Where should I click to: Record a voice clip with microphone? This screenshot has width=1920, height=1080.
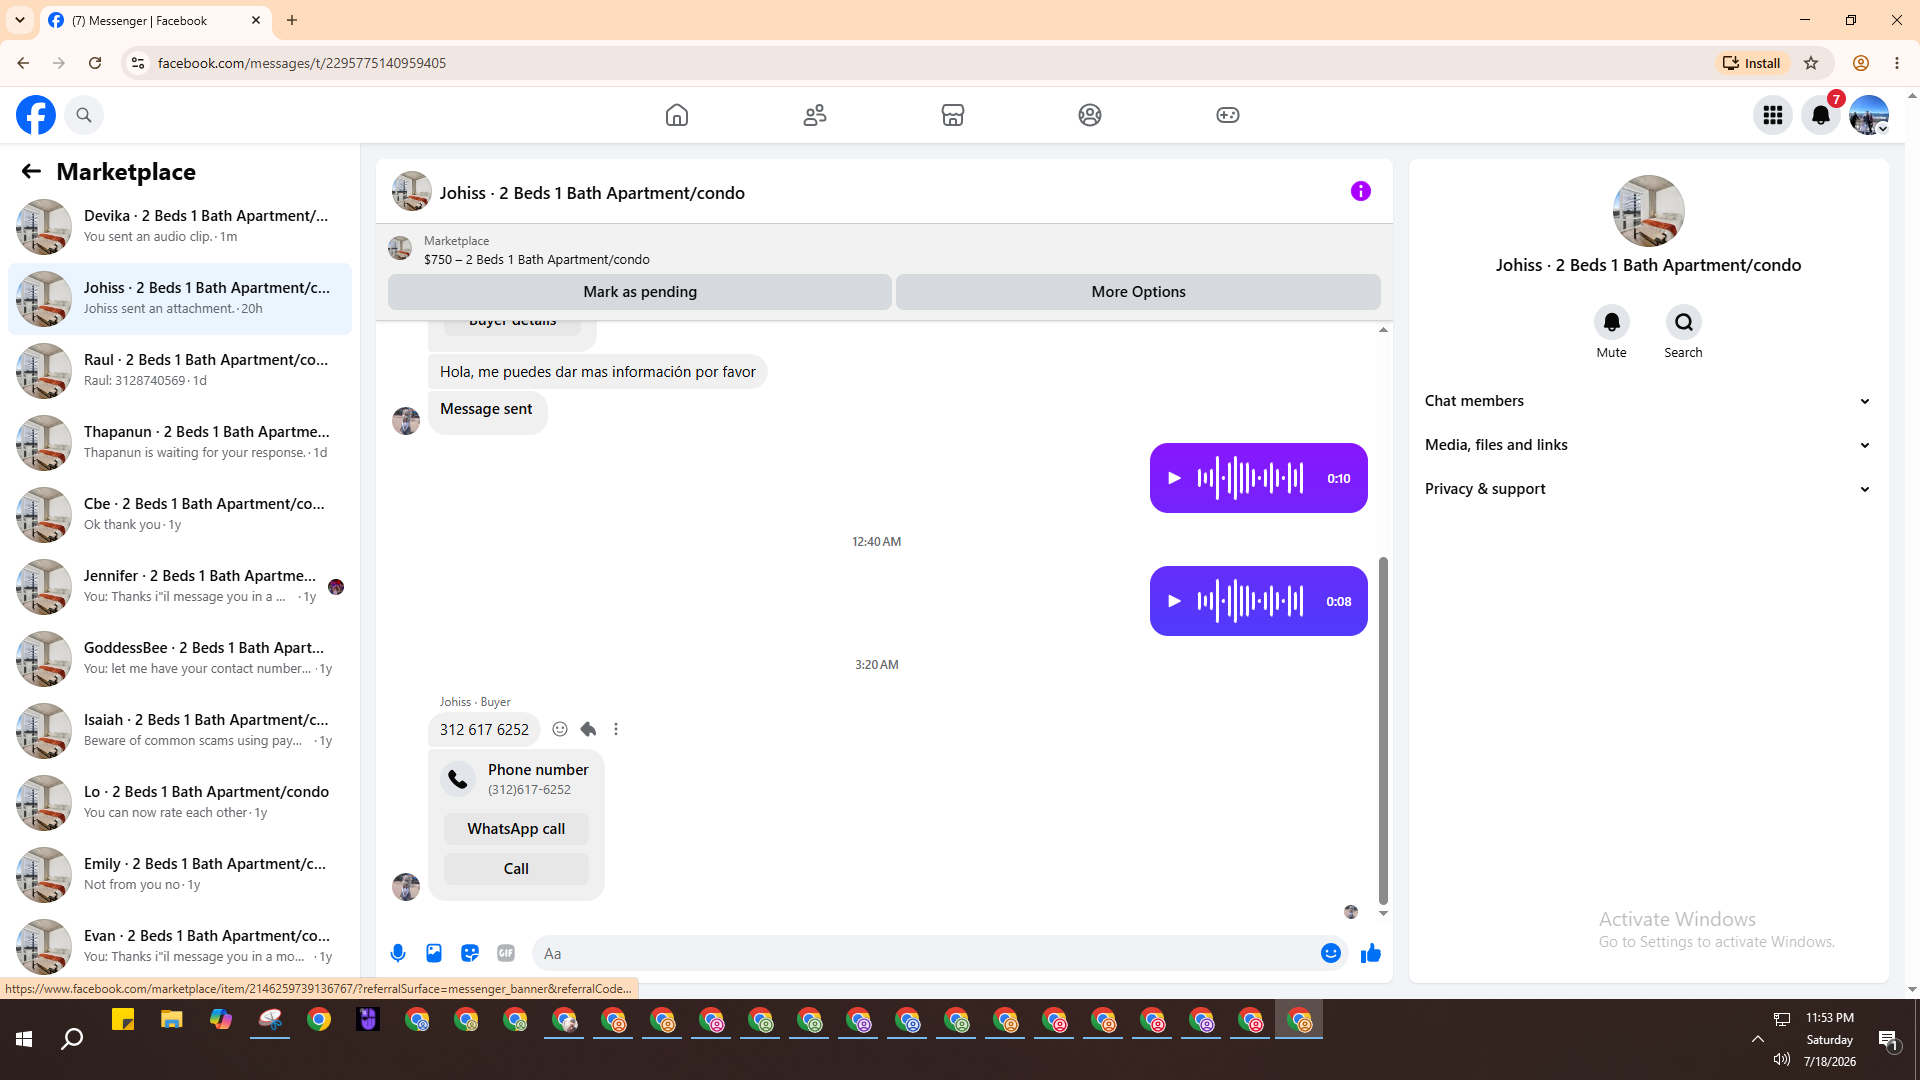tap(398, 953)
